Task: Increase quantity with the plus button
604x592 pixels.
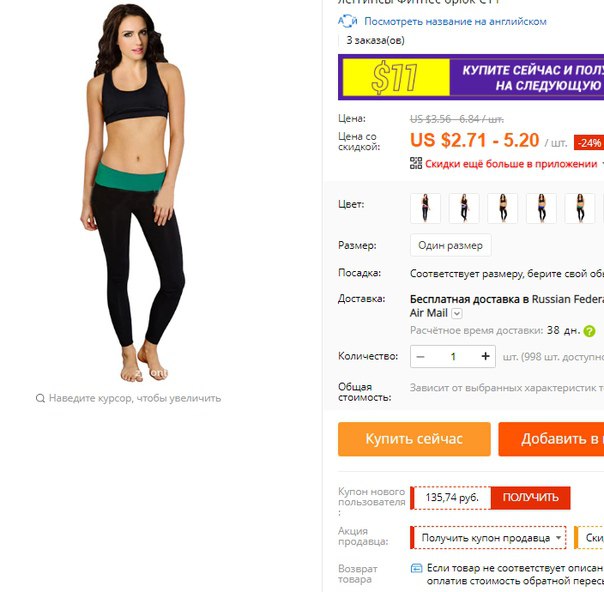Action: [485, 356]
